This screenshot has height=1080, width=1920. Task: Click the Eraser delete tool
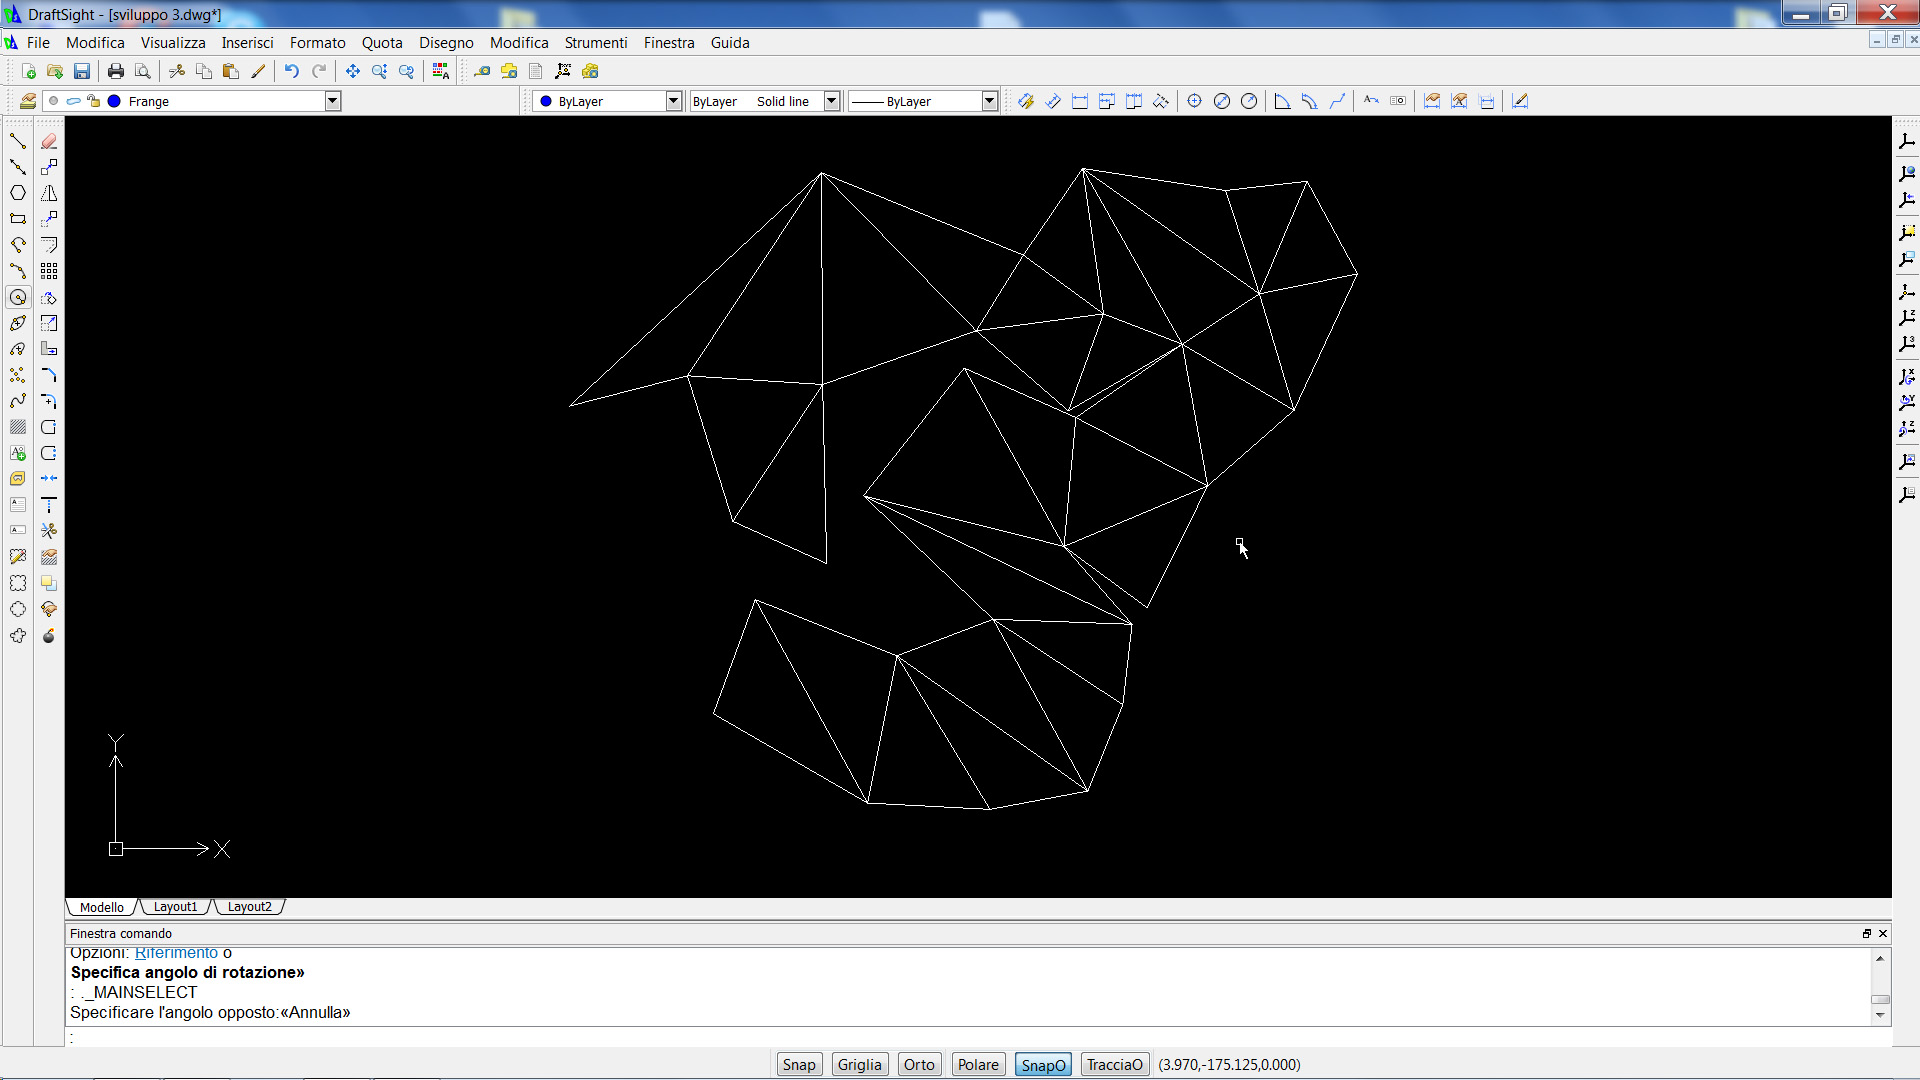click(x=49, y=141)
